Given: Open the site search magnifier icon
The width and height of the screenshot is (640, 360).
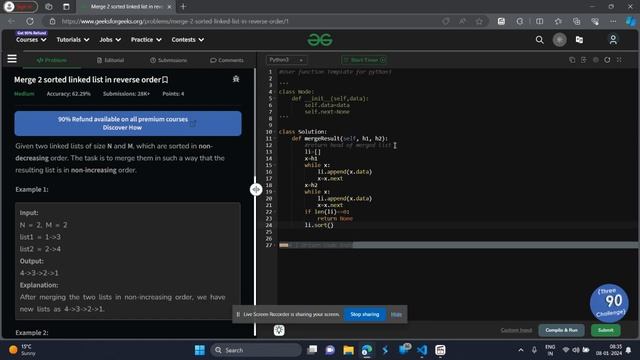Looking at the screenshot, I should [540, 40].
